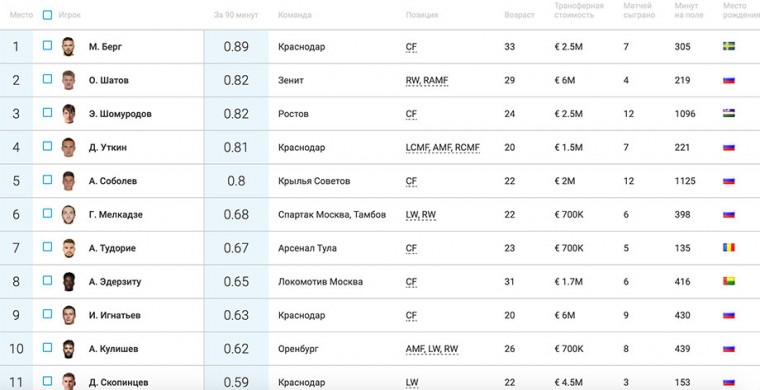Screen dimensions: 760x390
Task: Click А. Кулишев's bearded avatar
Action: click(68, 349)
